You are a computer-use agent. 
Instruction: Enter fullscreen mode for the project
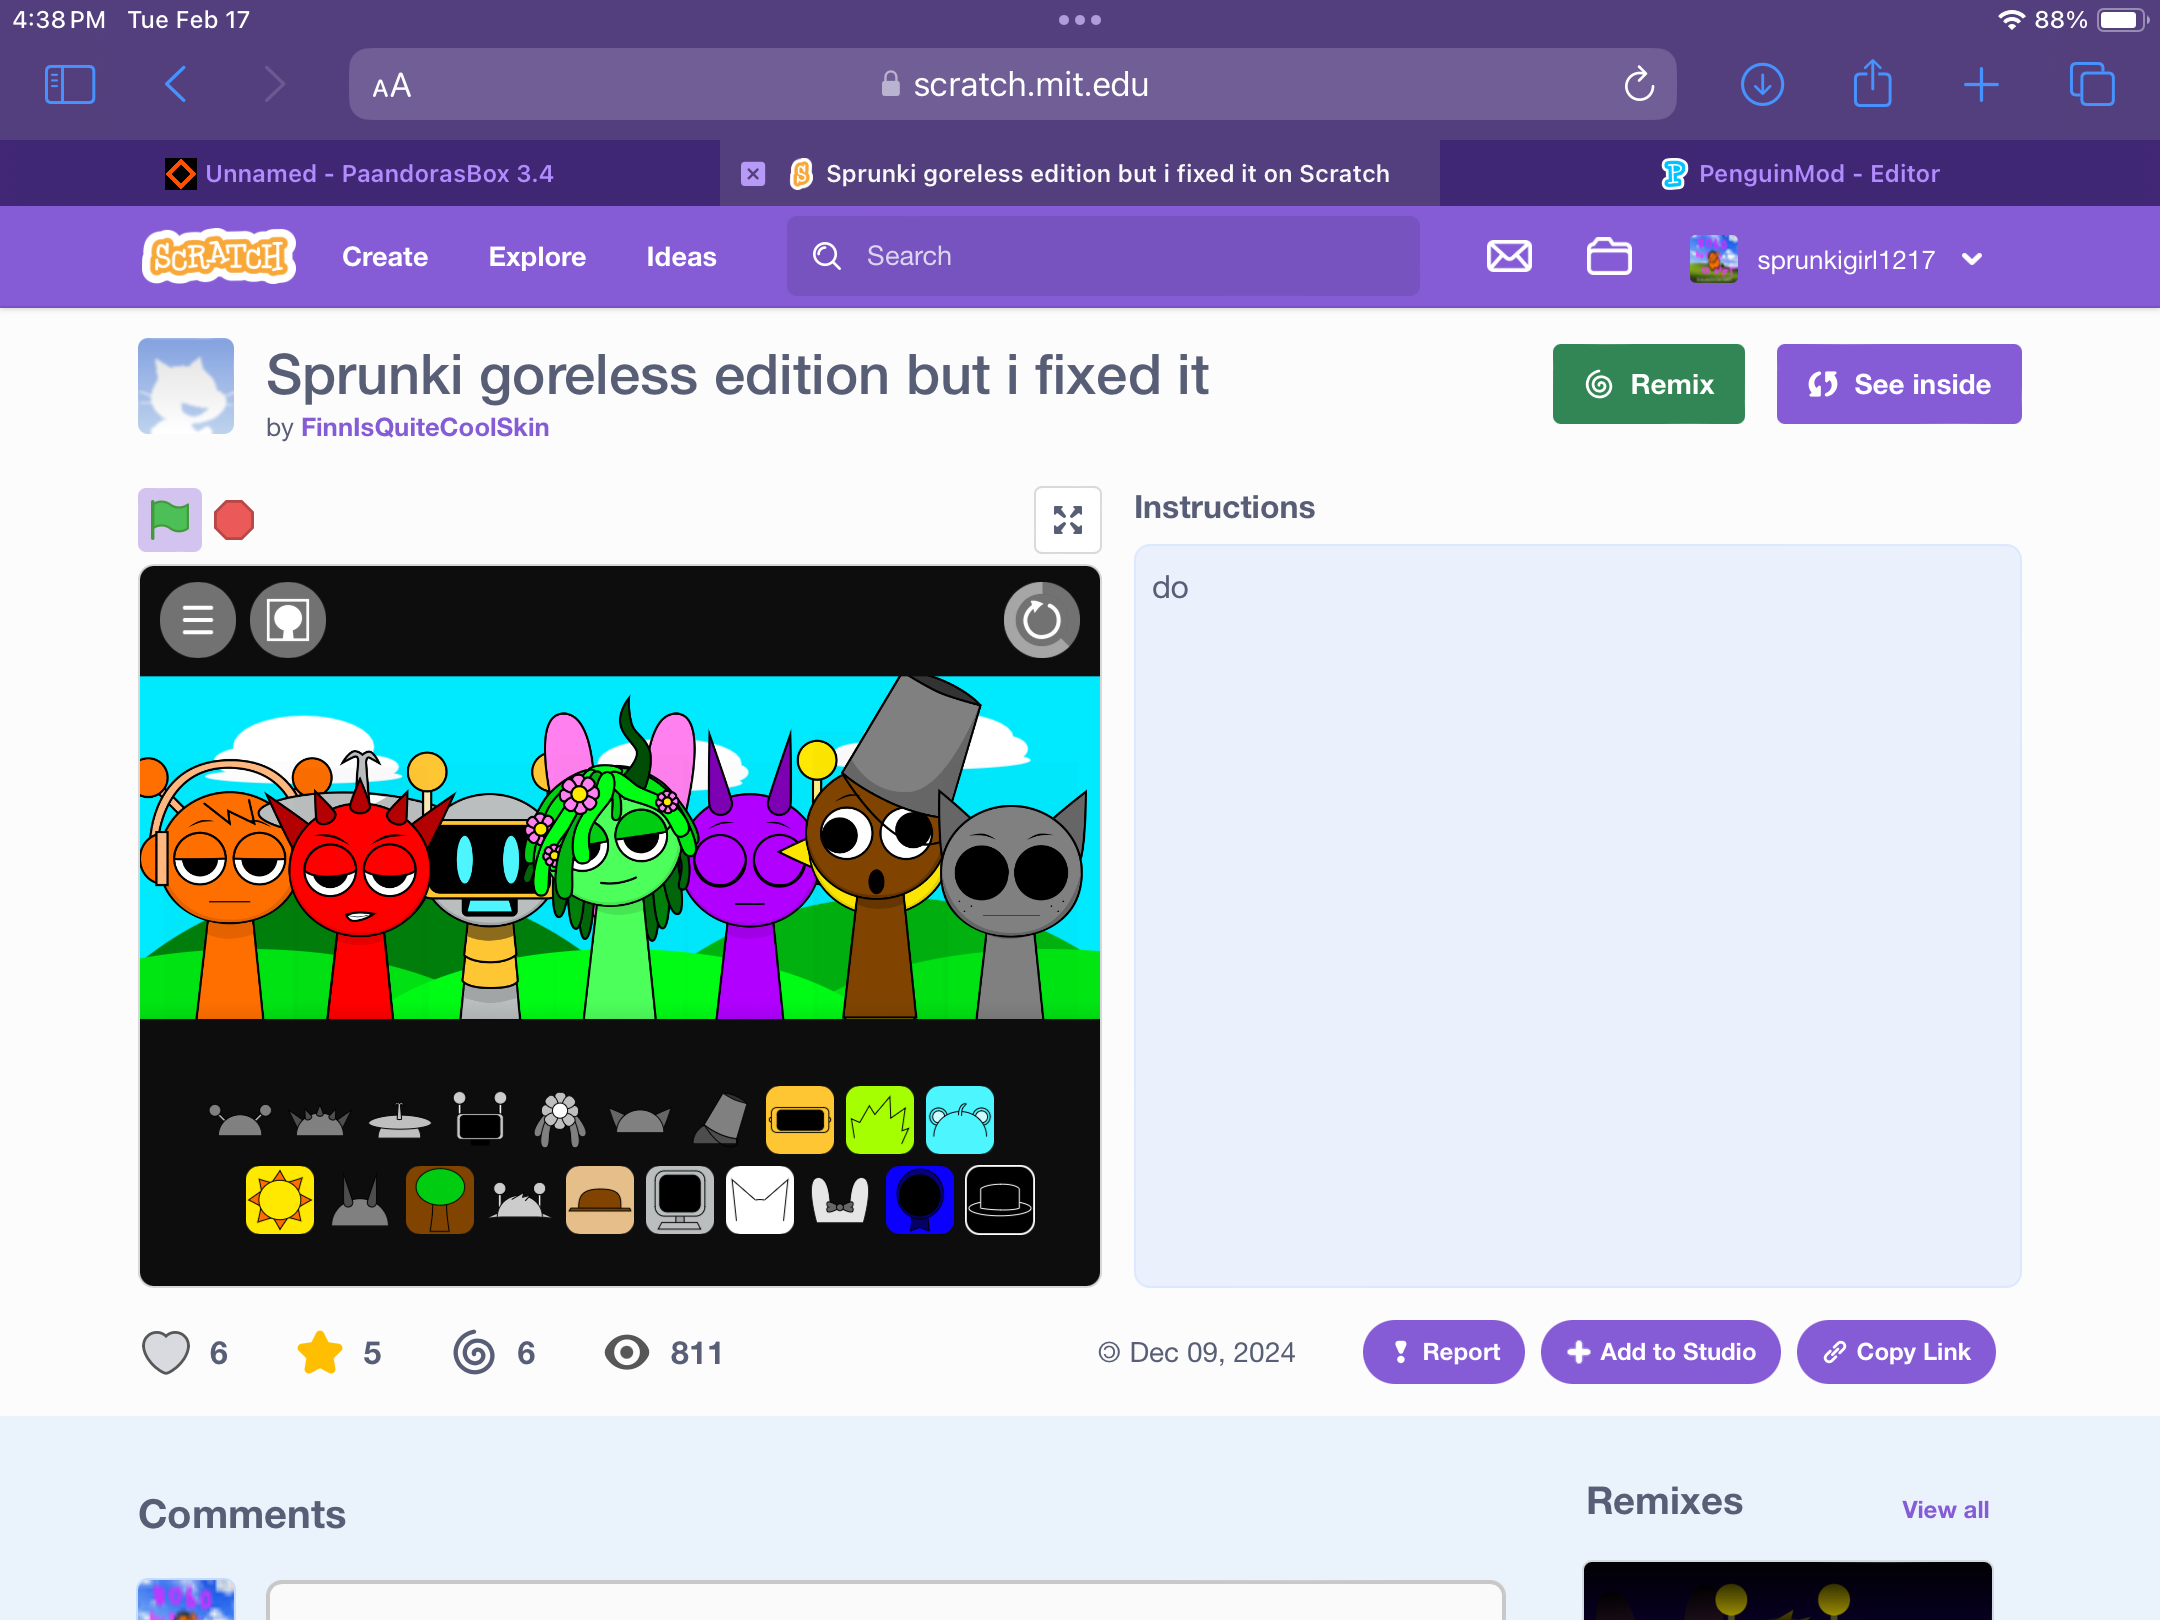(x=1067, y=519)
